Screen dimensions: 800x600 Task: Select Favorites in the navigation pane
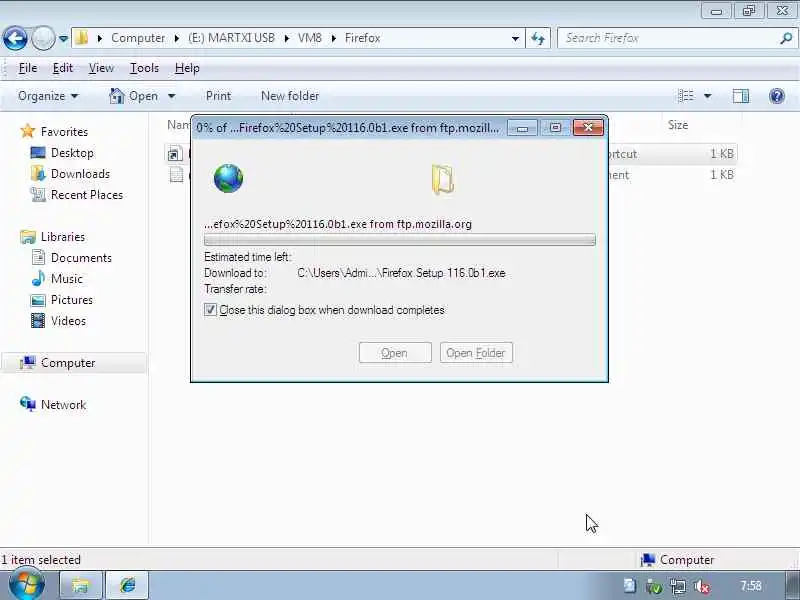pyautogui.click(x=64, y=132)
